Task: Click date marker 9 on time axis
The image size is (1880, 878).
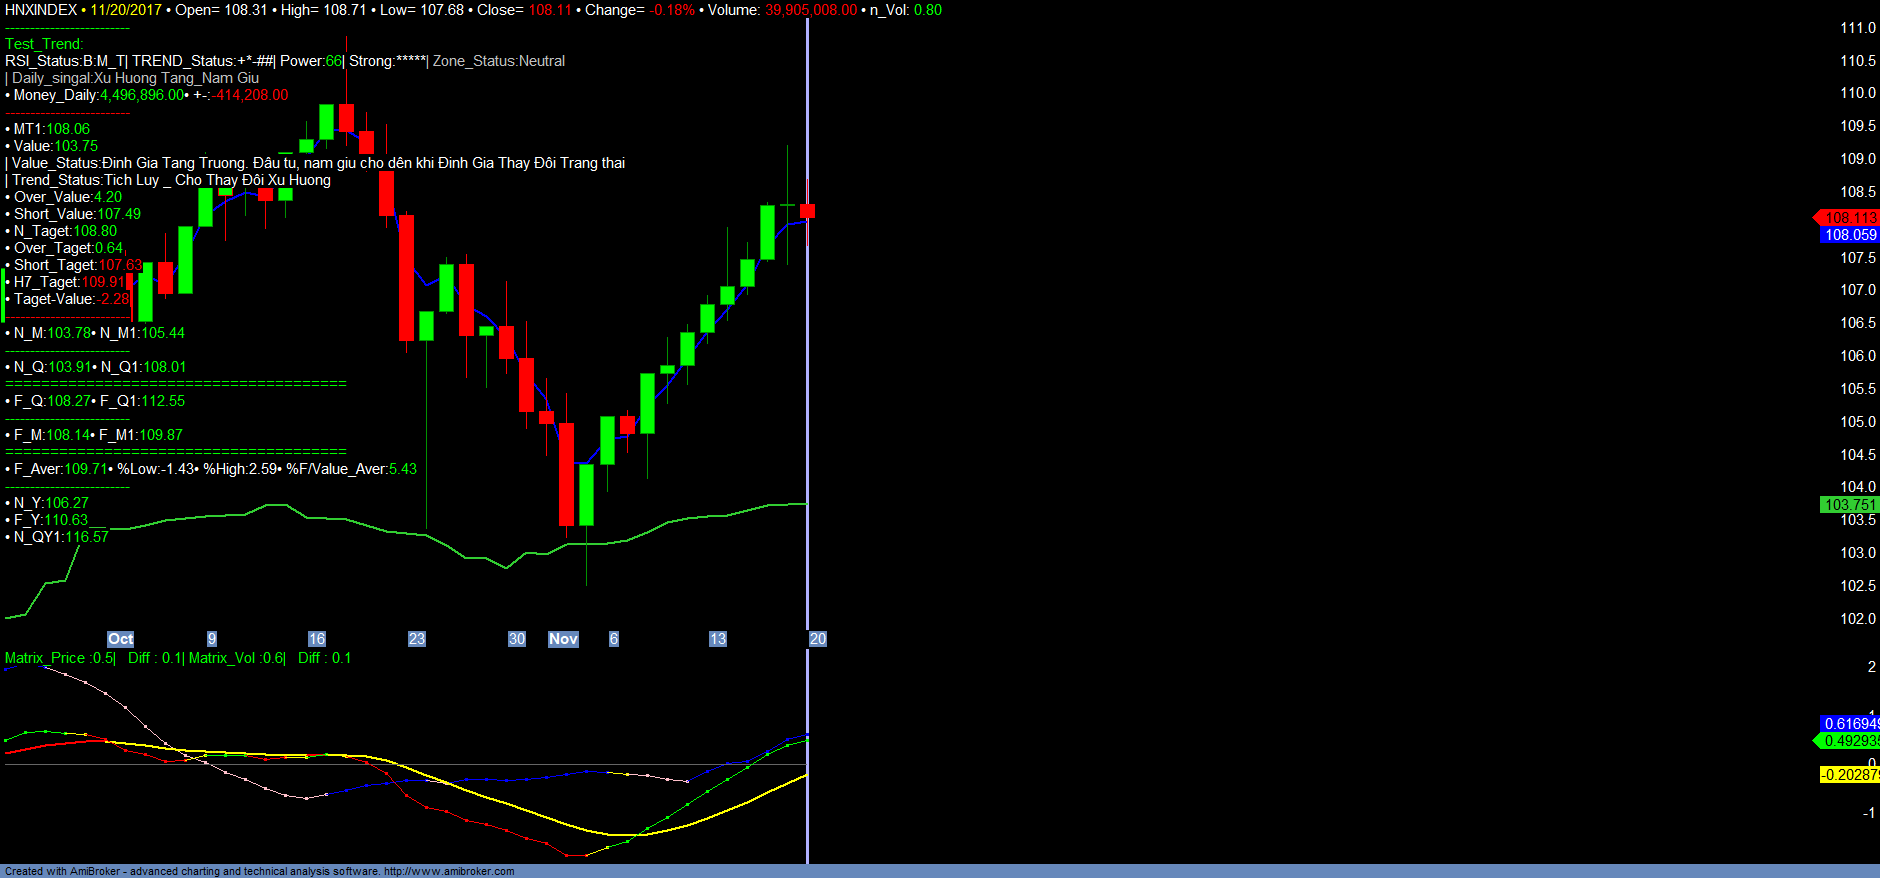Action: pyautogui.click(x=211, y=639)
